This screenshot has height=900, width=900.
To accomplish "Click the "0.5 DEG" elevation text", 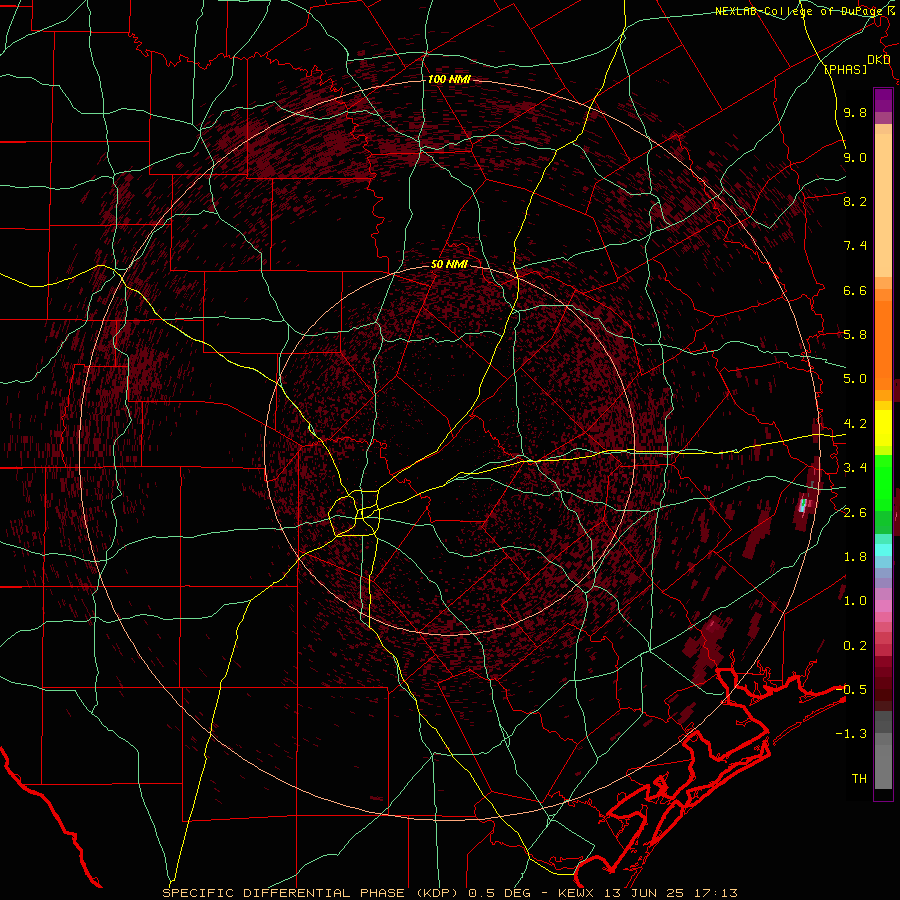I will (497, 893).
